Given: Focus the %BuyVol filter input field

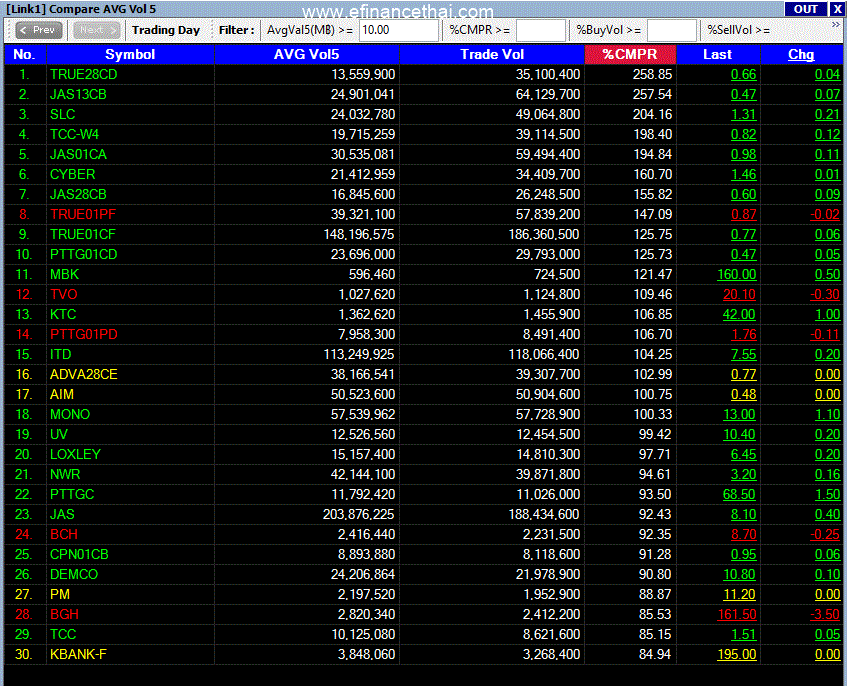Looking at the screenshot, I should 671,30.
